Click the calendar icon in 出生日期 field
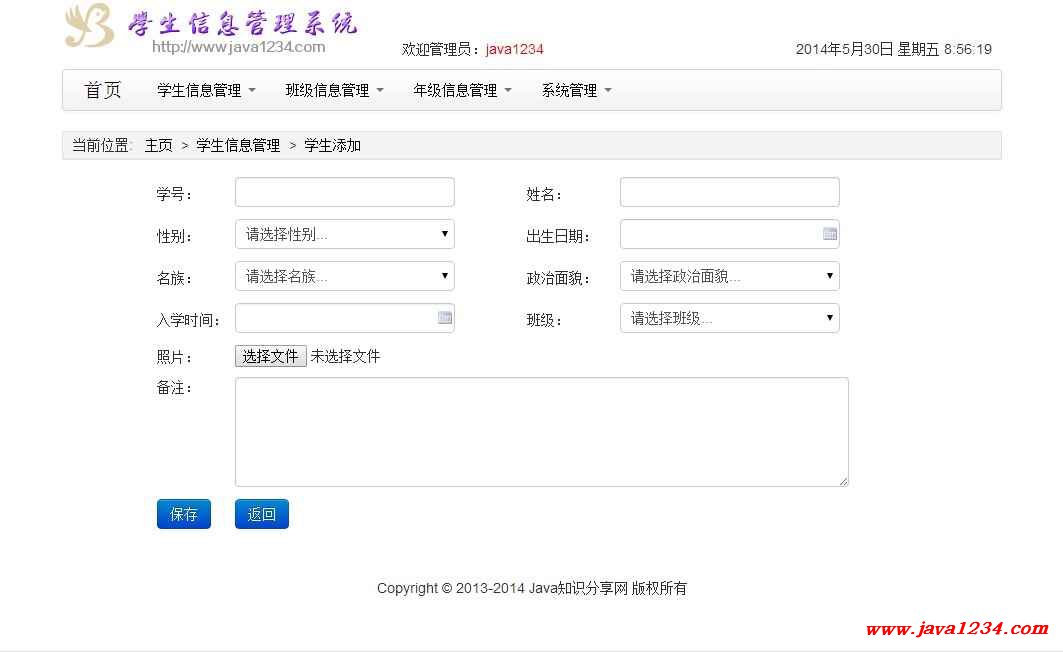1063x652 pixels. click(x=829, y=234)
